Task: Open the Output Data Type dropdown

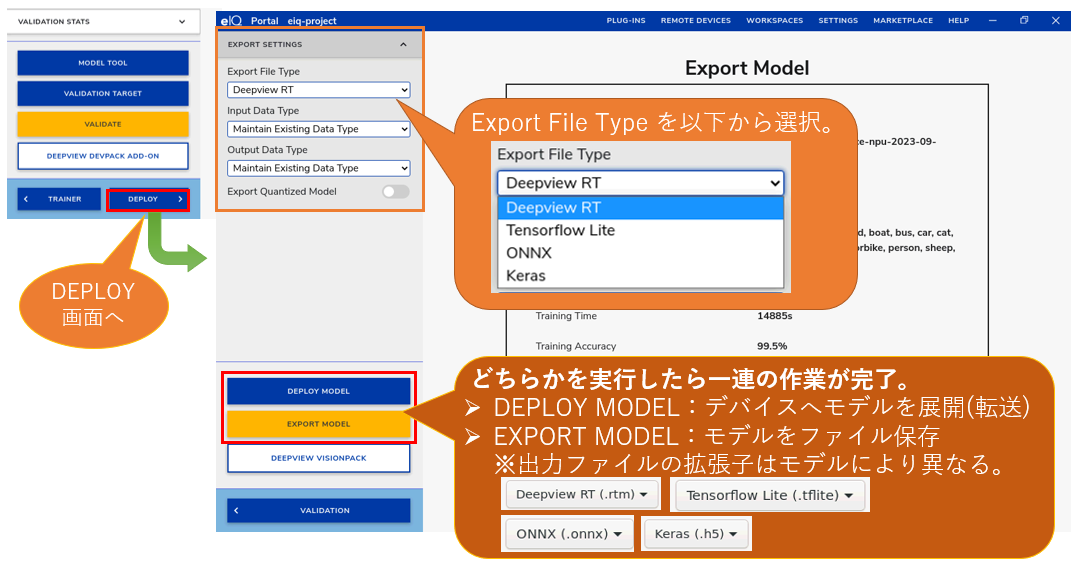Action: click(319, 168)
